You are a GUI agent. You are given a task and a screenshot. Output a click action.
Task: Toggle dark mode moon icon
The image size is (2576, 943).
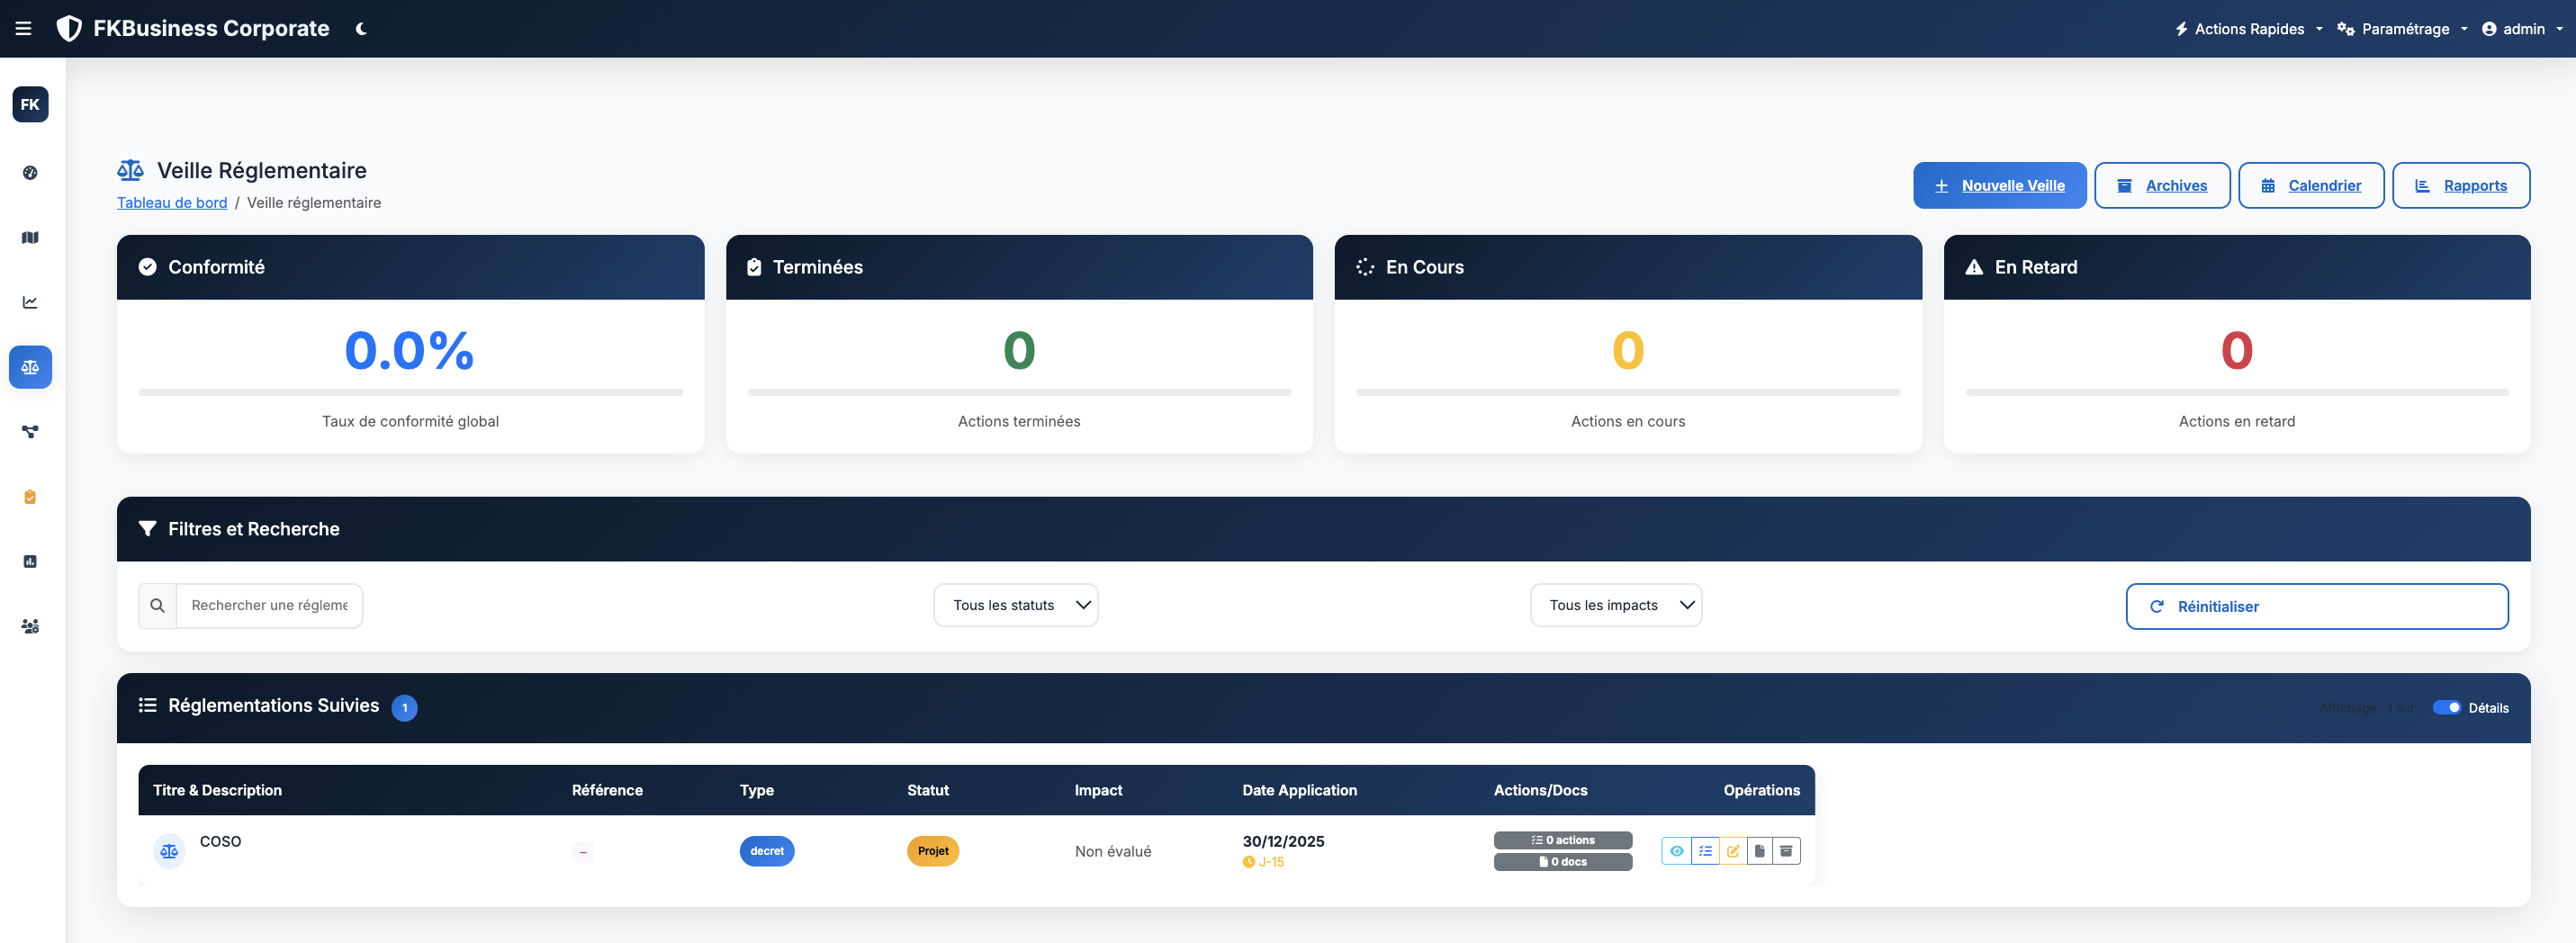tap(361, 29)
